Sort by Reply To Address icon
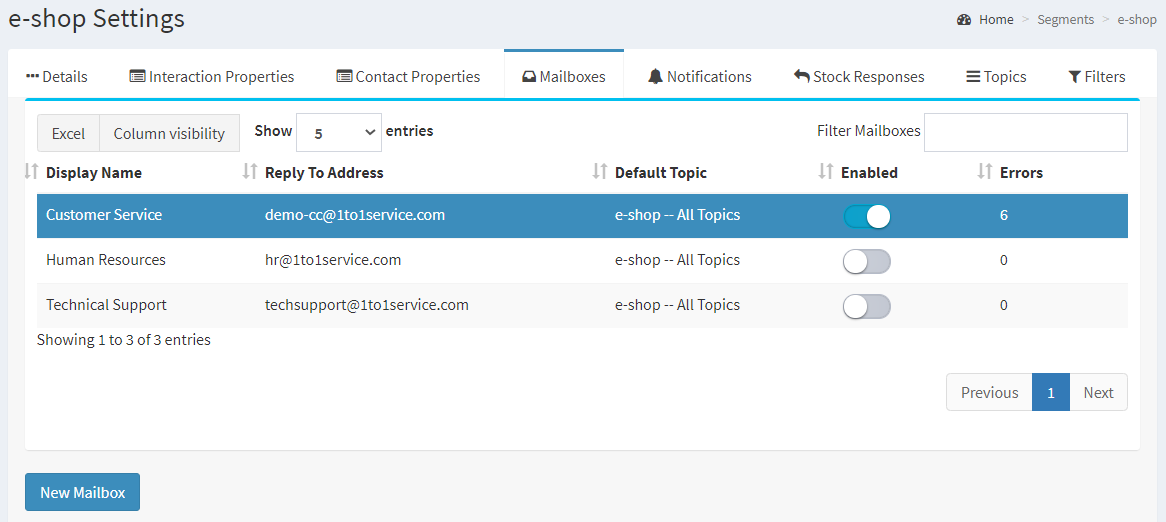This screenshot has height=522, width=1166. pos(251,172)
